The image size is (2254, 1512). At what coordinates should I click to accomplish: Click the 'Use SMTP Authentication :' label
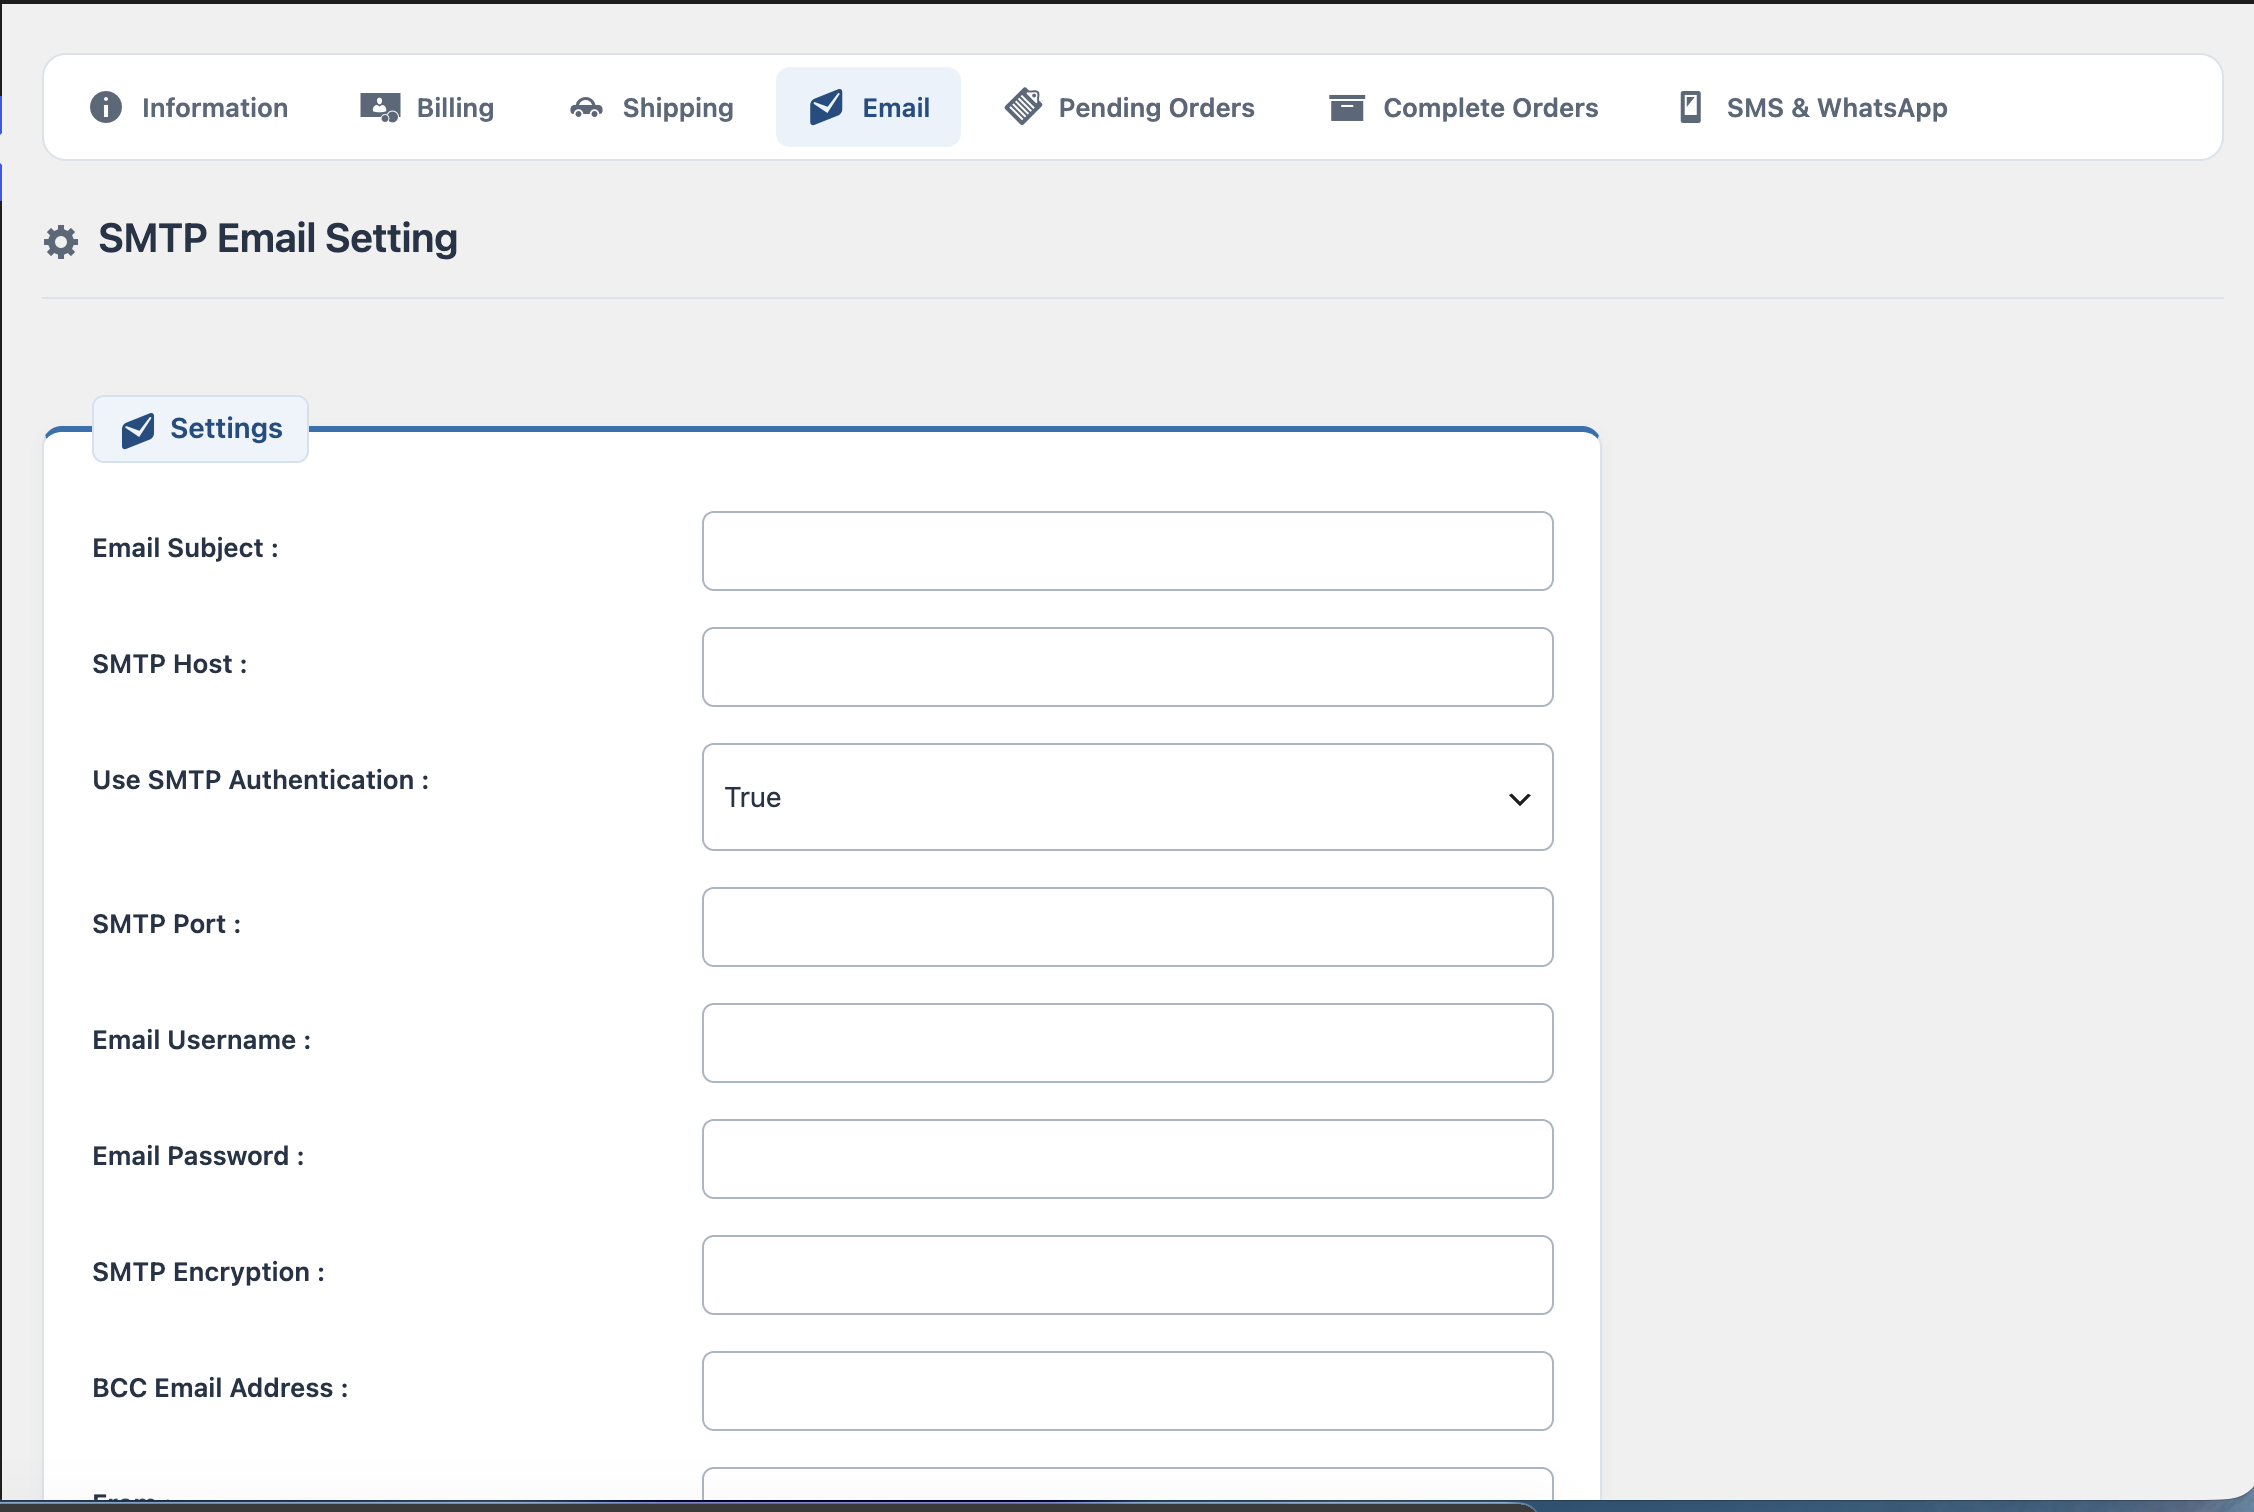click(261, 780)
